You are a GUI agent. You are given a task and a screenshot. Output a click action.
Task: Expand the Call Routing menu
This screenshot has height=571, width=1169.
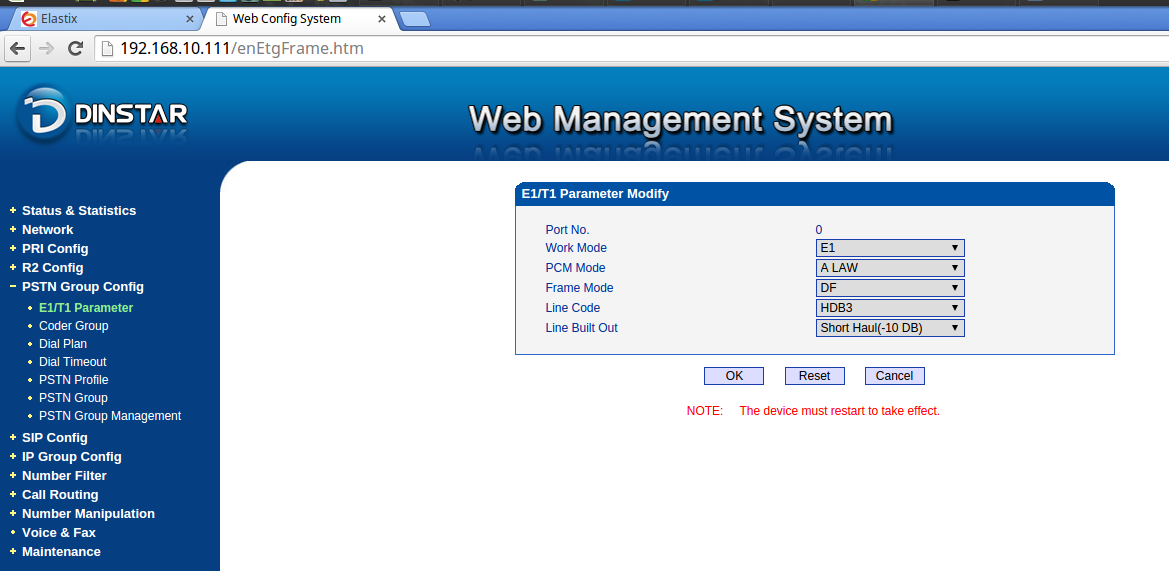pyautogui.click(x=60, y=495)
